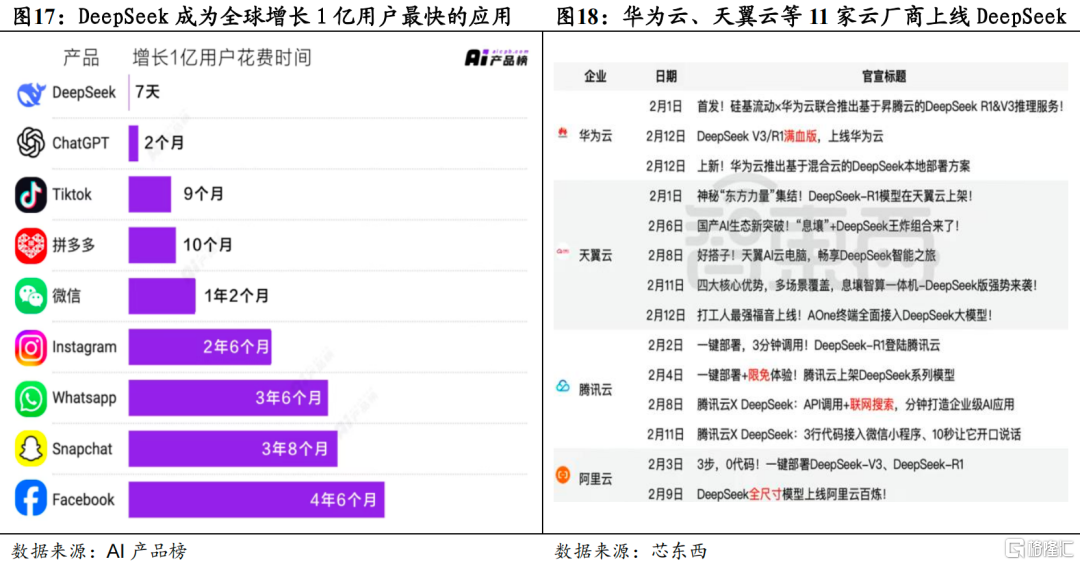Click the headline '四大核心优势，多场景覆盖'
The width and height of the screenshot is (1080, 565).
[x=866, y=285]
